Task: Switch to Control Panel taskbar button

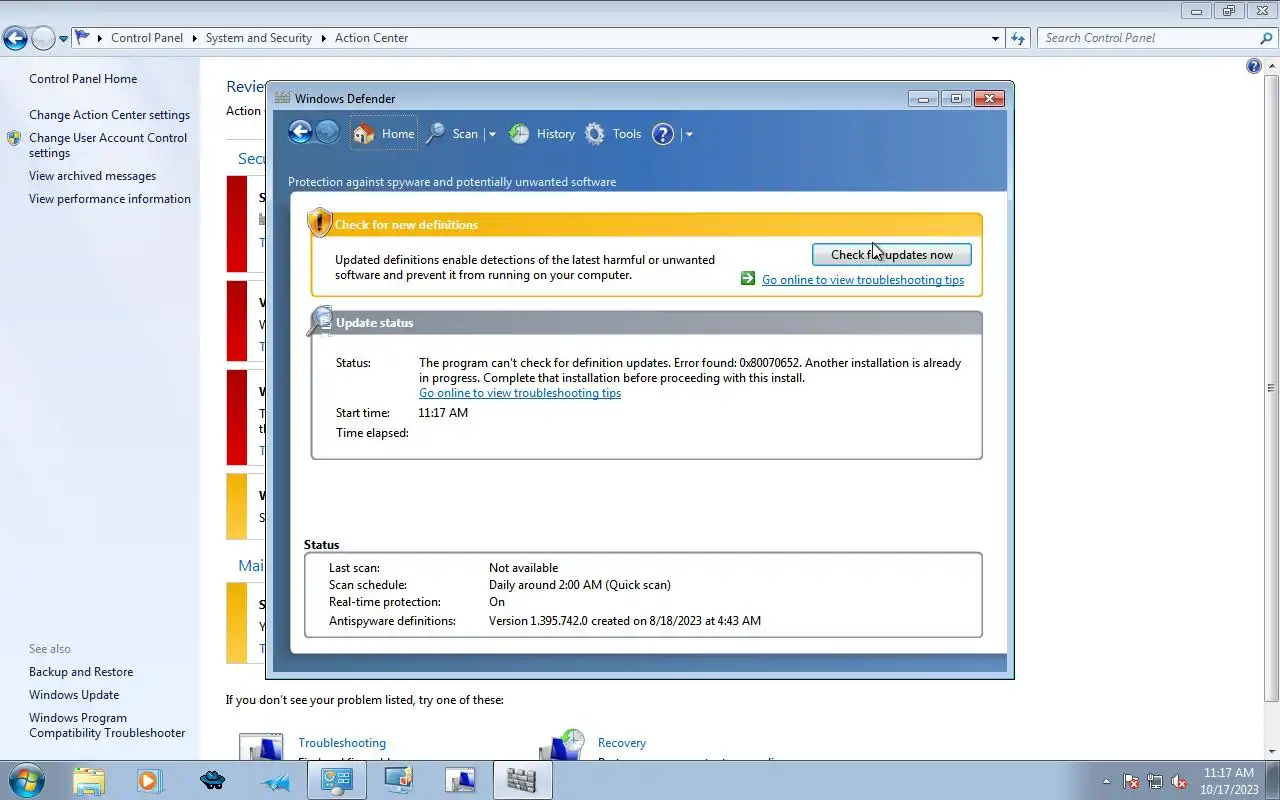Action: pyautogui.click(x=336, y=780)
